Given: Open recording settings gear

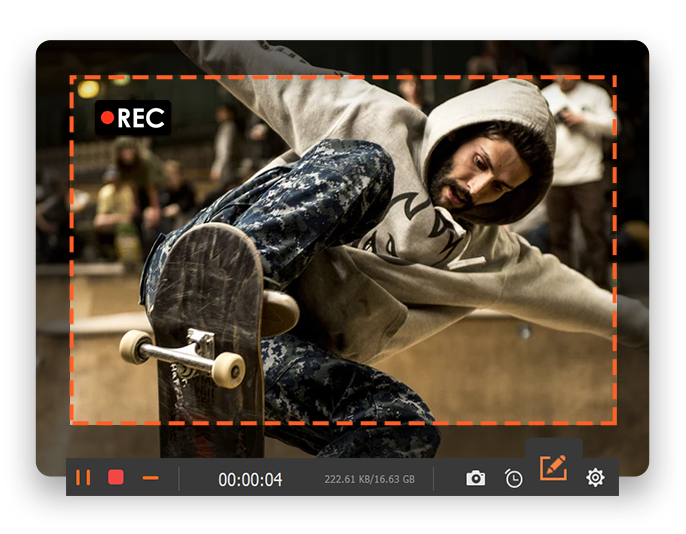Looking at the screenshot, I should (595, 478).
